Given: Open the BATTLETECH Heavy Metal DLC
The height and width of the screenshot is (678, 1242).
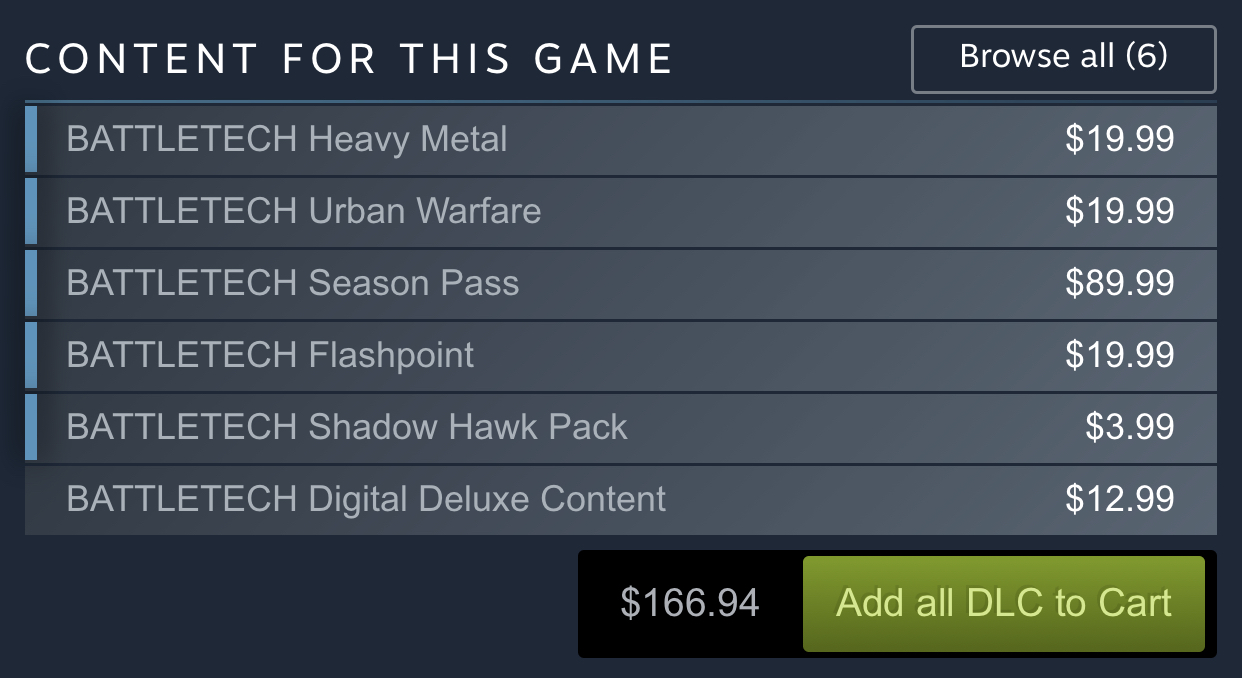Looking at the screenshot, I should (x=287, y=139).
